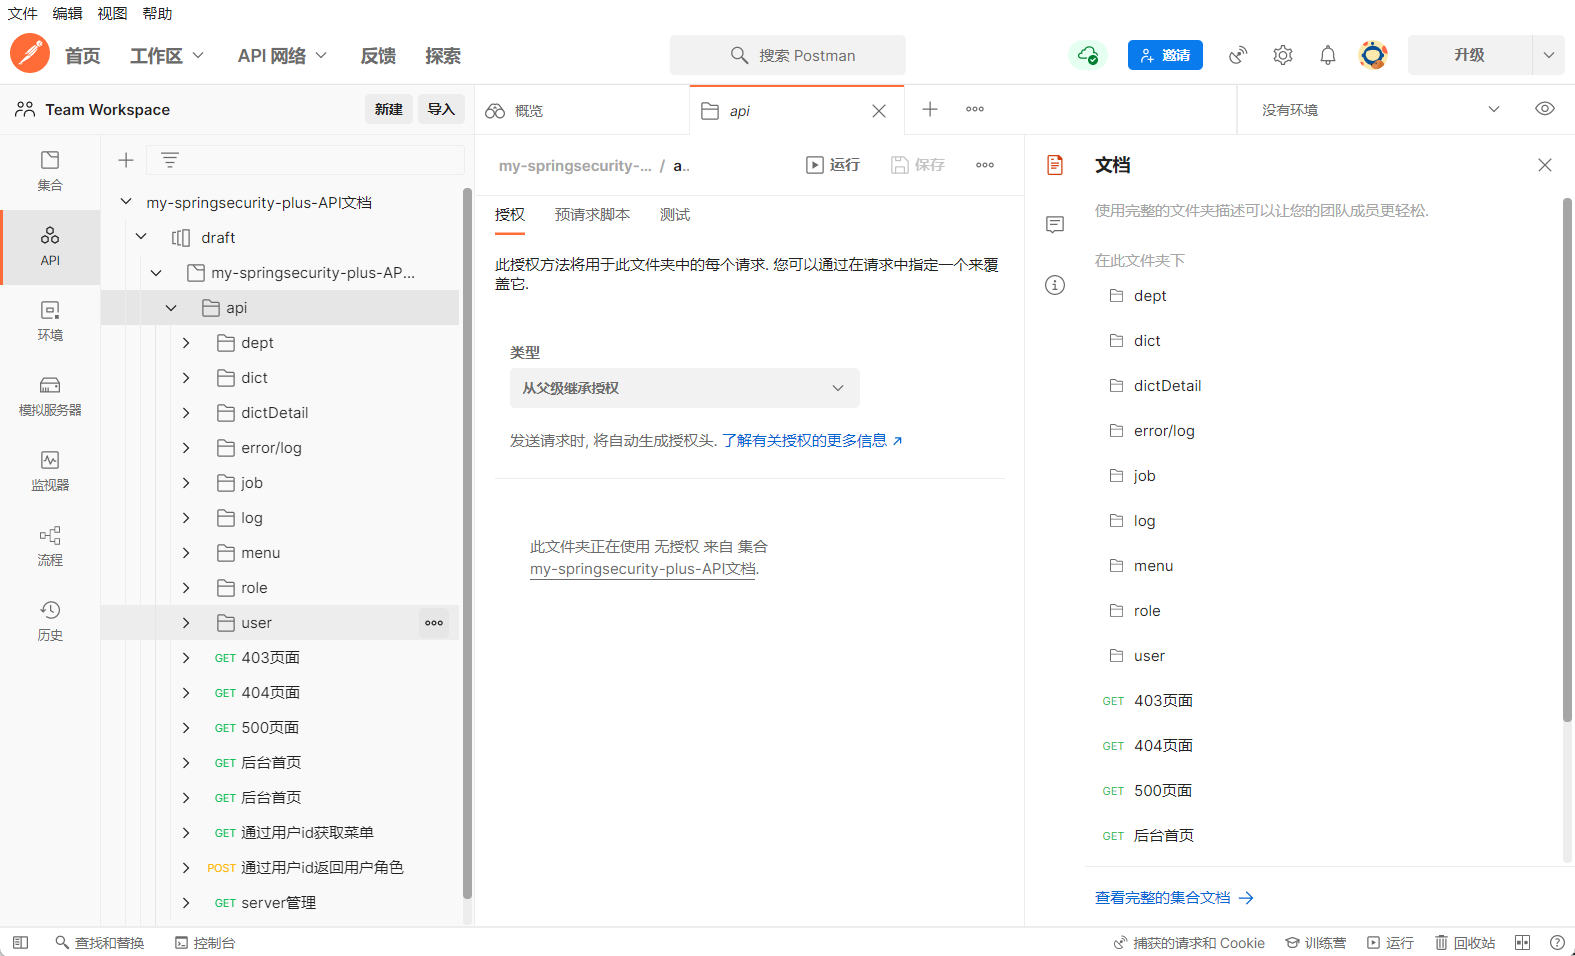Click the filter icon in sidebar search
Viewport: 1575px width, 956px height.
pyautogui.click(x=170, y=160)
